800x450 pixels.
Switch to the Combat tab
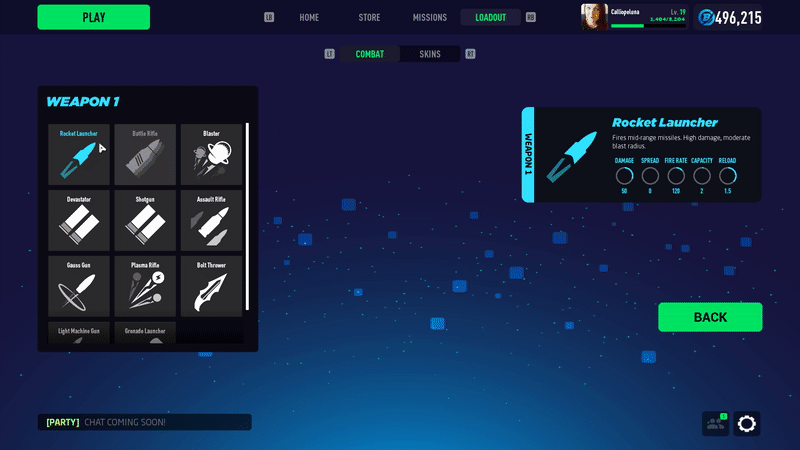pos(369,54)
